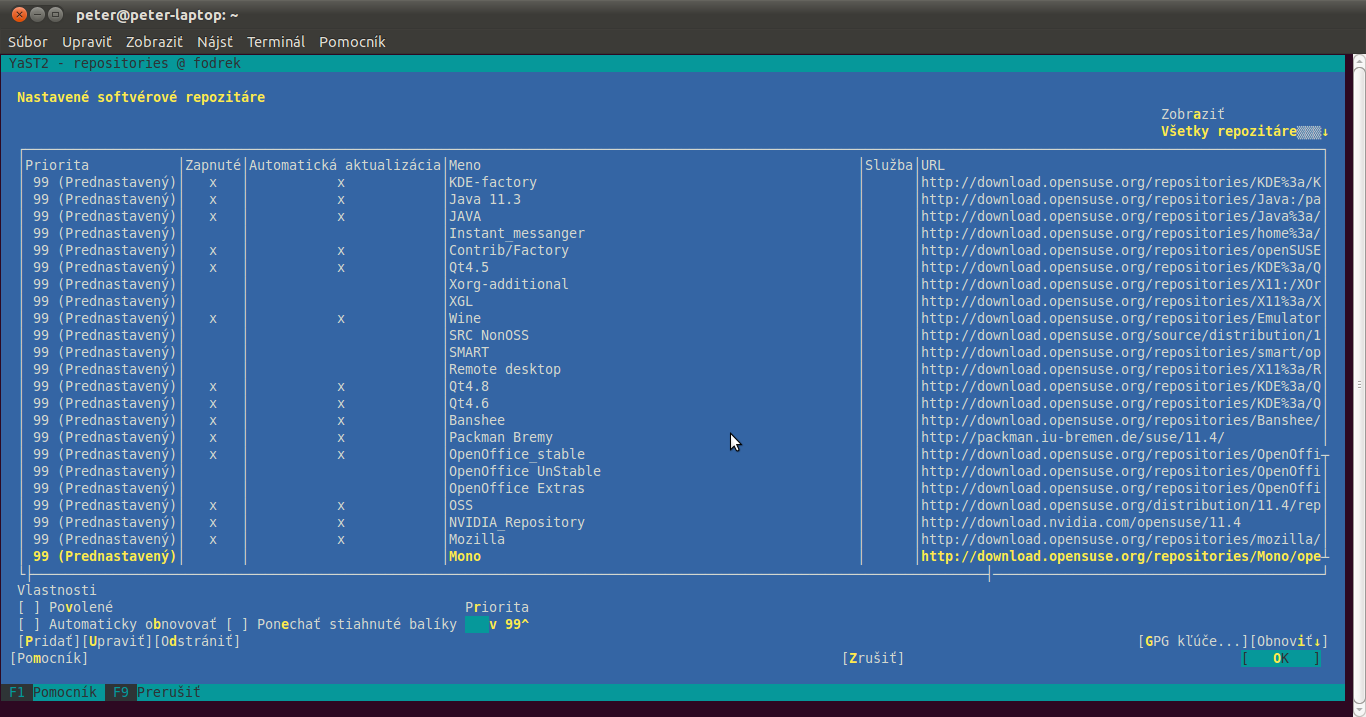Select the OpenOffice UnStable repository

click(525, 471)
